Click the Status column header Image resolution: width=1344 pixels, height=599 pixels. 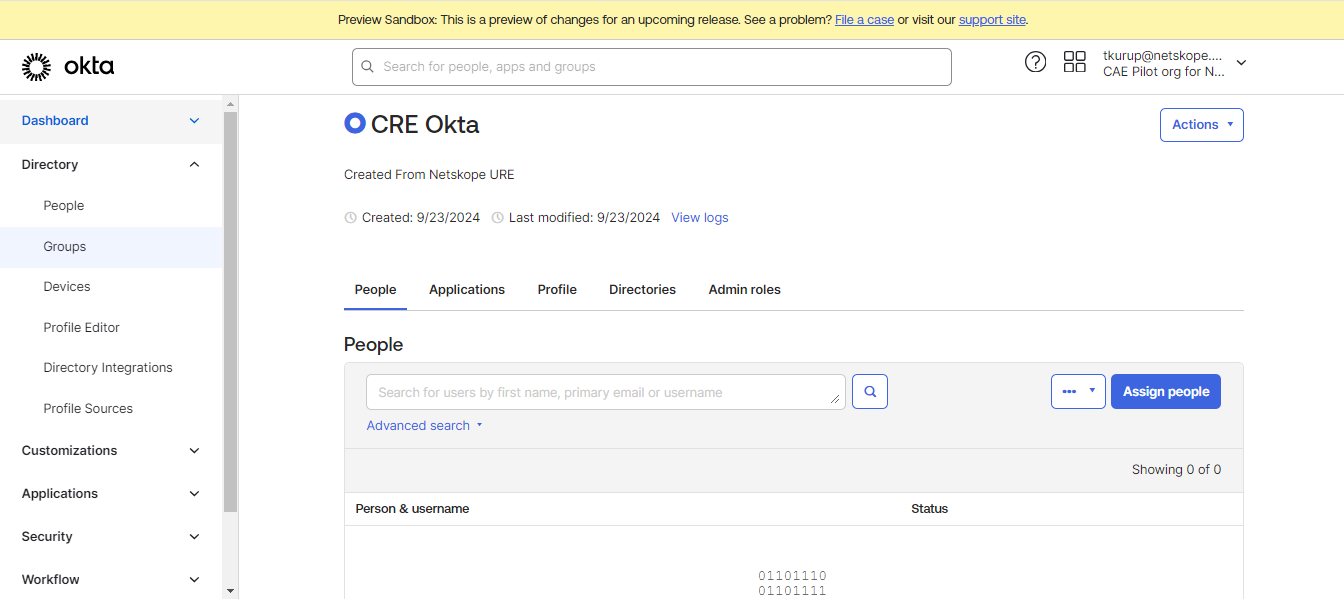930,509
